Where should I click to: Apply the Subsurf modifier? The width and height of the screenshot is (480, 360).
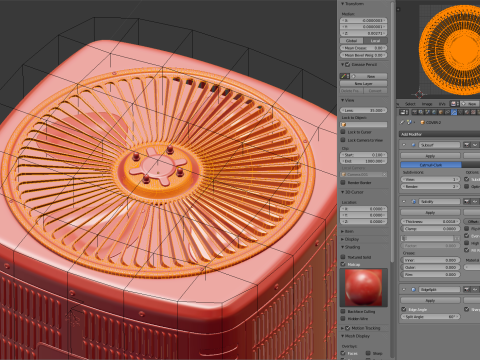pos(431,156)
